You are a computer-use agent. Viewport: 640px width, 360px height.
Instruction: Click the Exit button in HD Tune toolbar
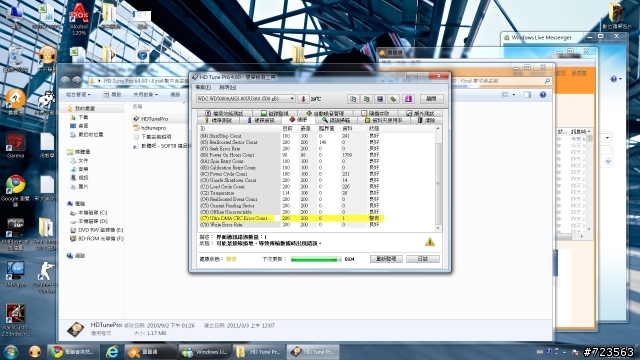(431, 99)
